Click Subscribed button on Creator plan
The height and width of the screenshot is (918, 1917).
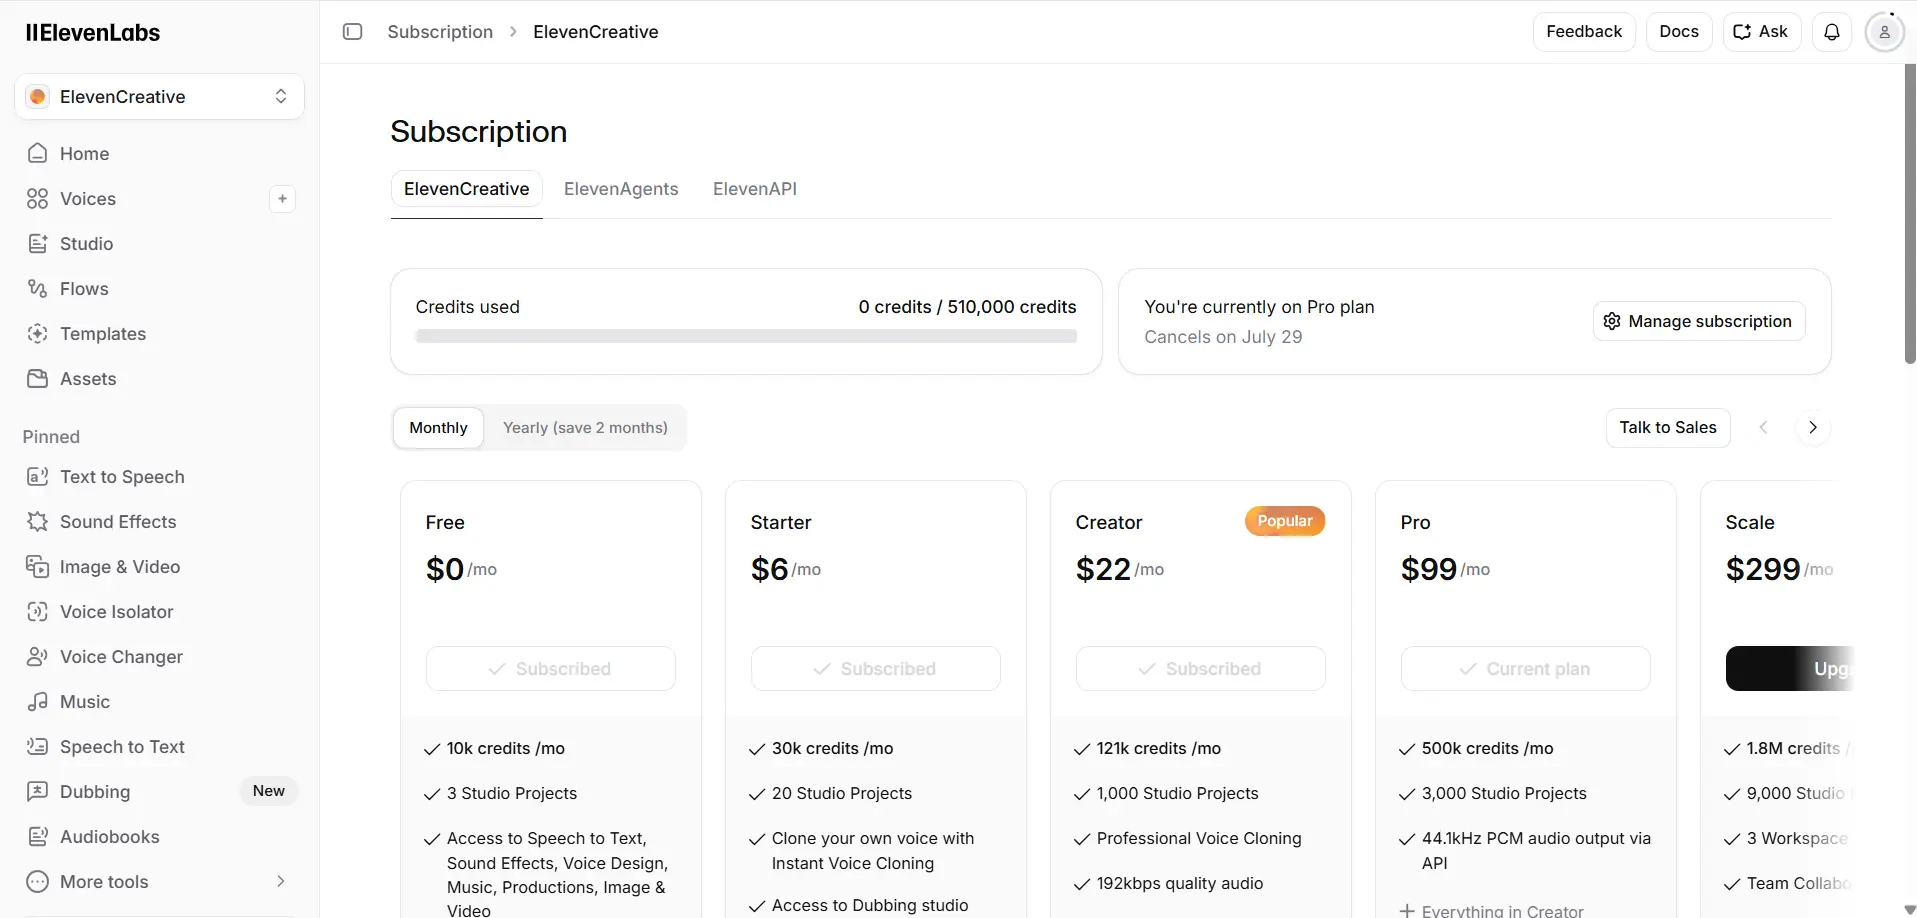tap(1201, 669)
